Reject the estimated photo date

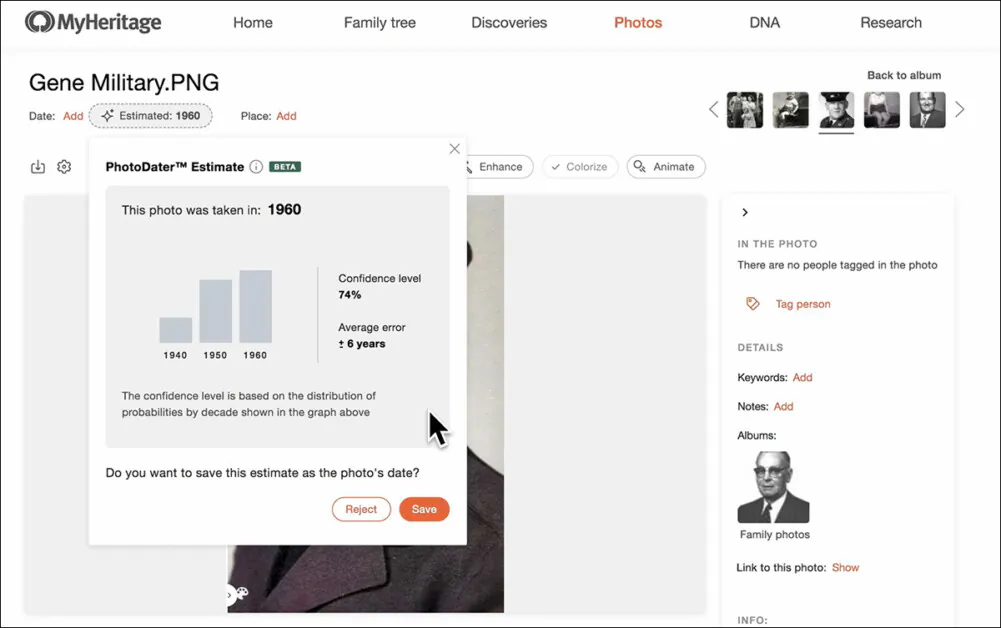point(361,509)
